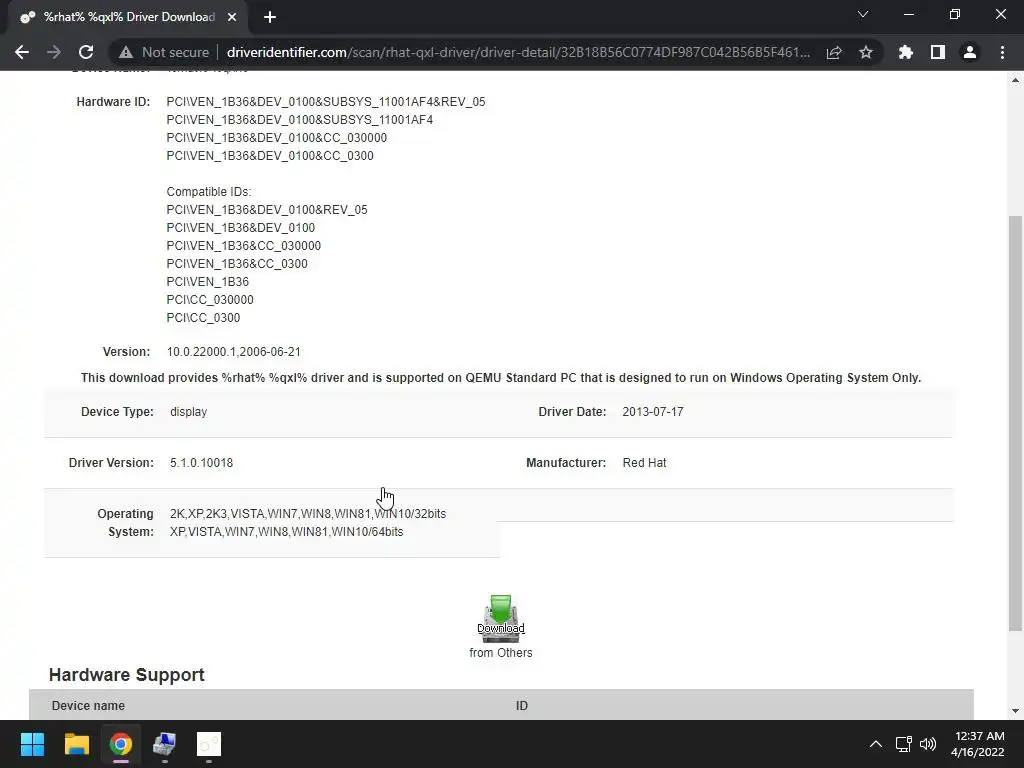Image resolution: width=1024 pixels, height=768 pixels.
Task: Open the Extensions puzzle icon
Action: (x=906, y=52)
